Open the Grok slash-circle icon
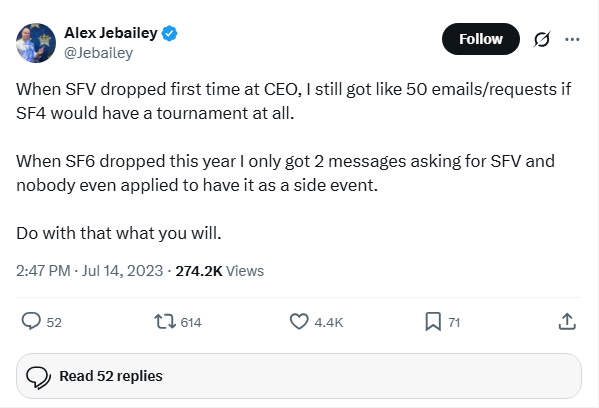Screen dimensions: 599x408 pos(542,39)
